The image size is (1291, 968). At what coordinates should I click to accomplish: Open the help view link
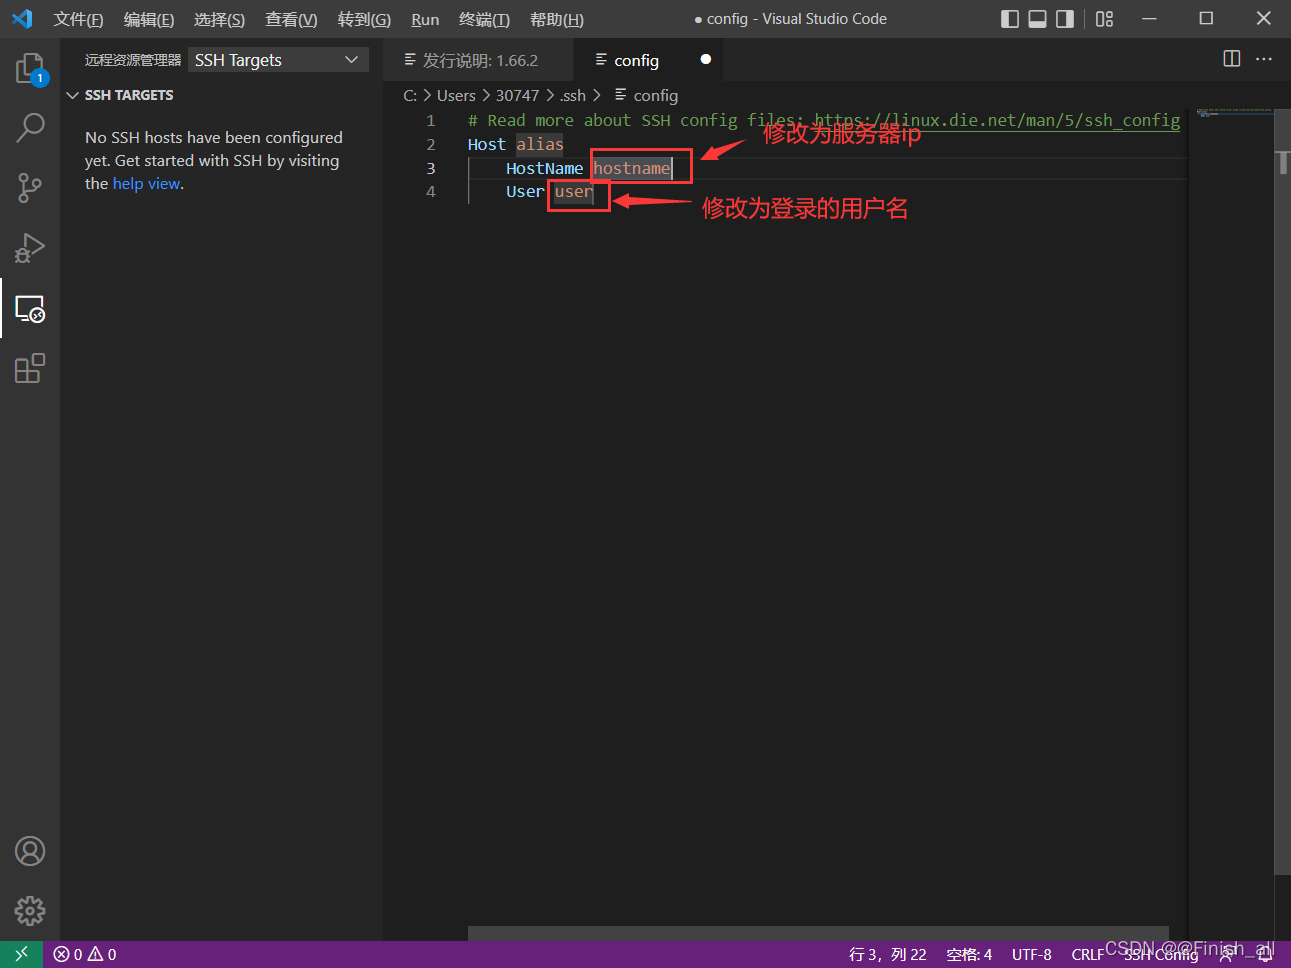[147, 184]
